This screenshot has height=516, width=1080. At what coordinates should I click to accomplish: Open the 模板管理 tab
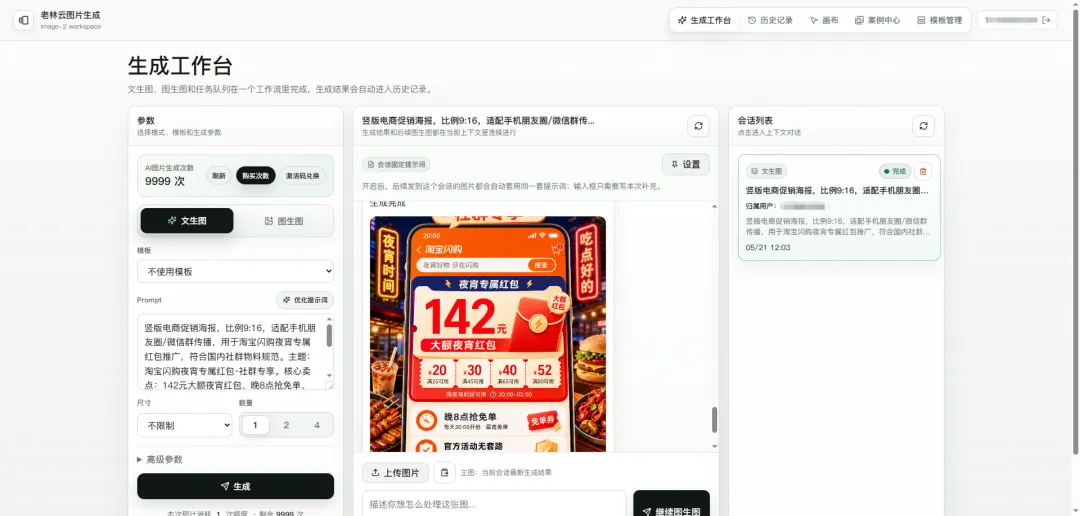[x=939, y=20]
